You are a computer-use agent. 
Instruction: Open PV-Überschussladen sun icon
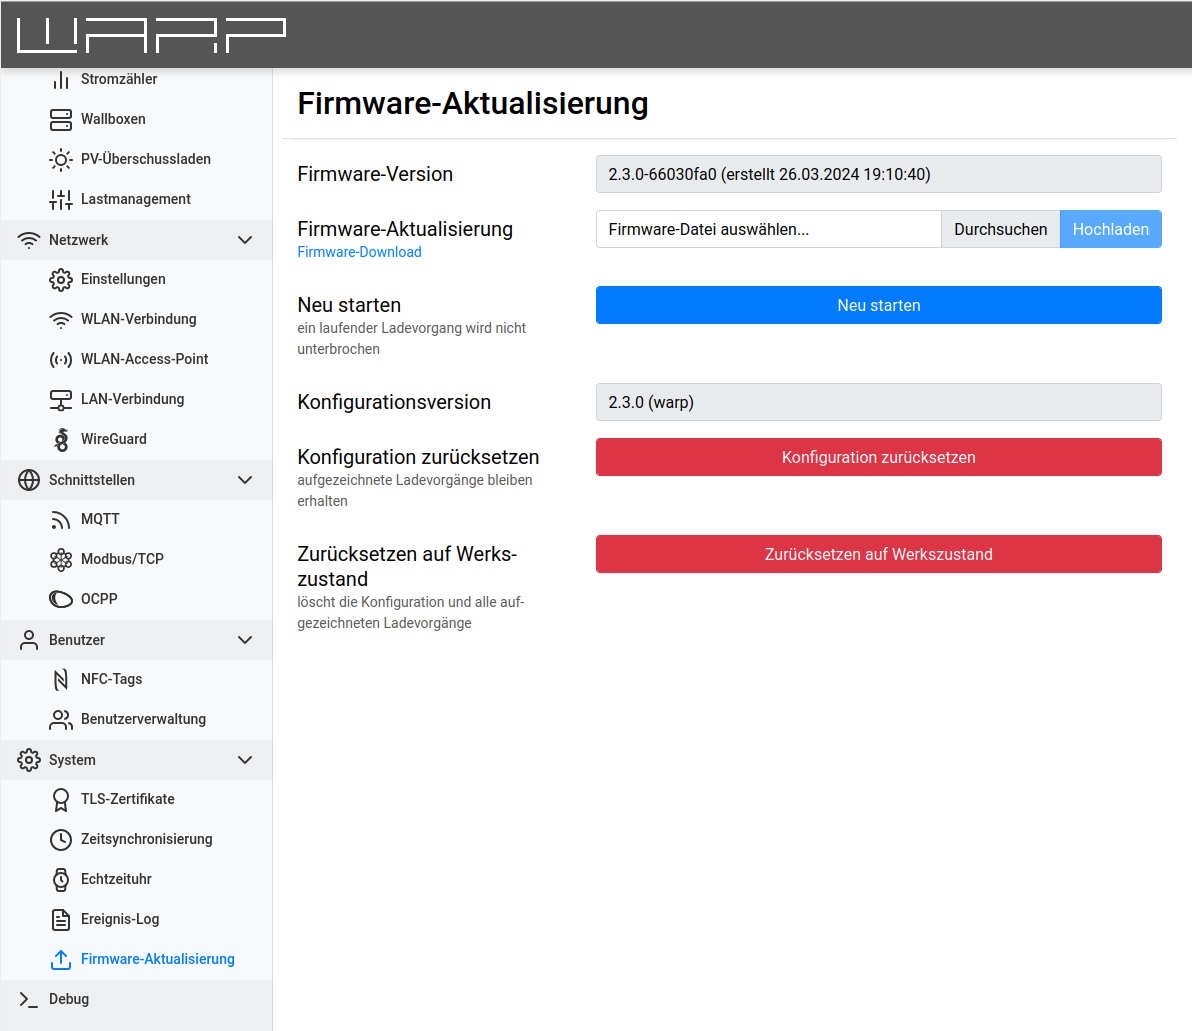pos(61,159)
